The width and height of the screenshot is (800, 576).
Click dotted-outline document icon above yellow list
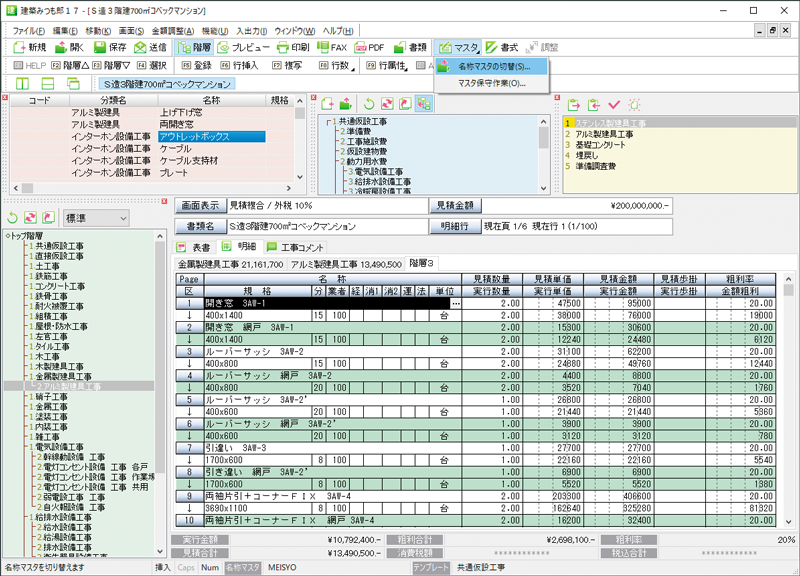tap(634, 105)
